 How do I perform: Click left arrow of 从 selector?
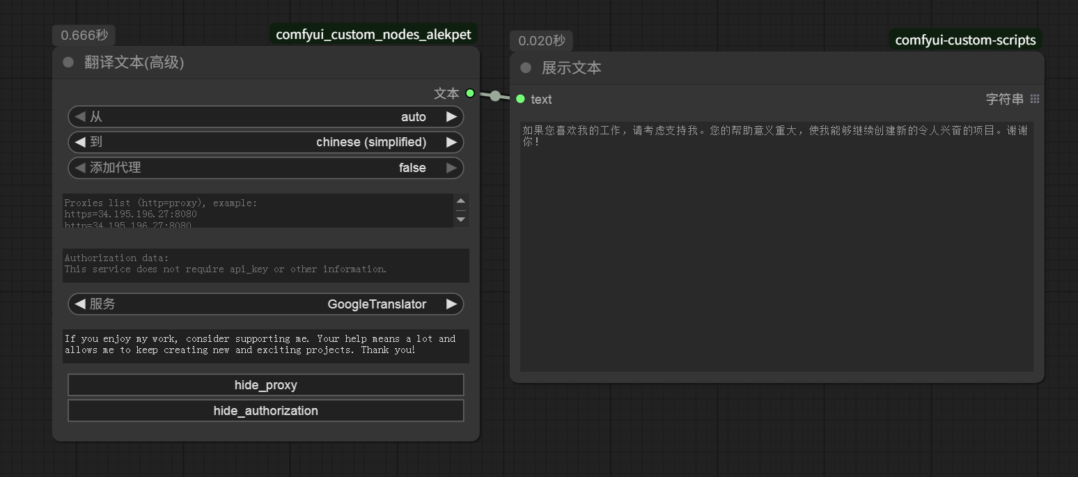click(80, 117)
